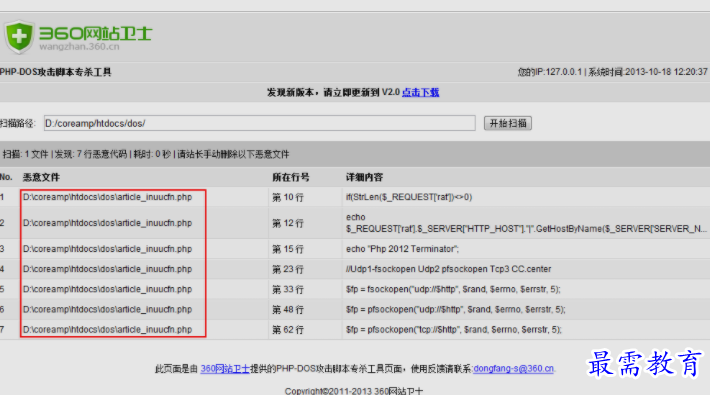Click the 第 15 行 line number cell
The height and width of the screenshot is (395, 710).
point(288,249)
